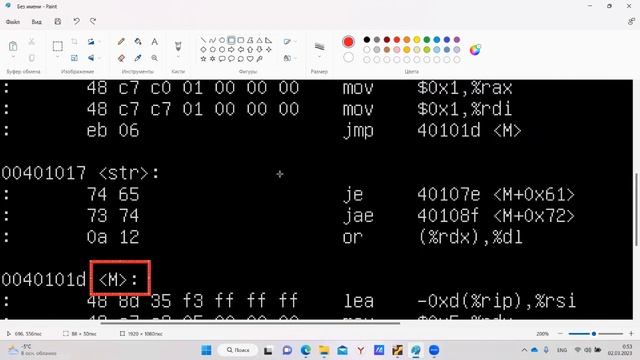640x360 pixels.
Task: Pick the purple palette color
Action: point(457,40)
